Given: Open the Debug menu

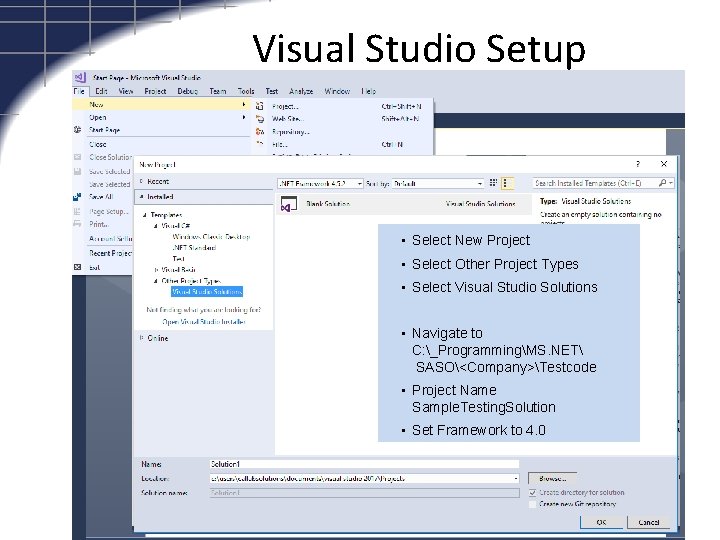Looking at the screenshot, I should 188,91.
